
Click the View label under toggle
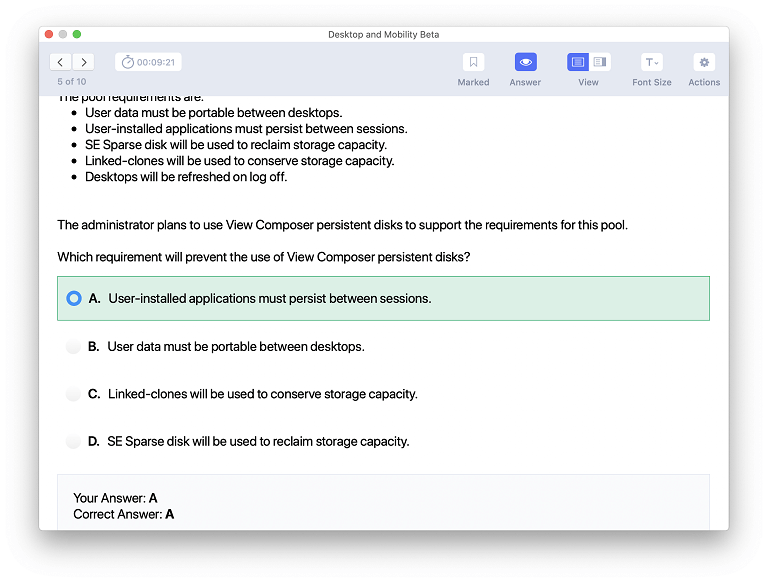tap(588, 82)
